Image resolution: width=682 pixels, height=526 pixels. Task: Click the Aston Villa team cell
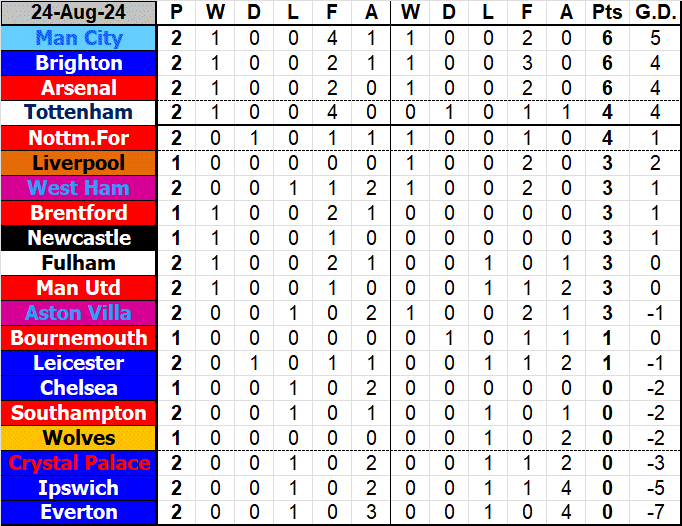tap(79, 313)
